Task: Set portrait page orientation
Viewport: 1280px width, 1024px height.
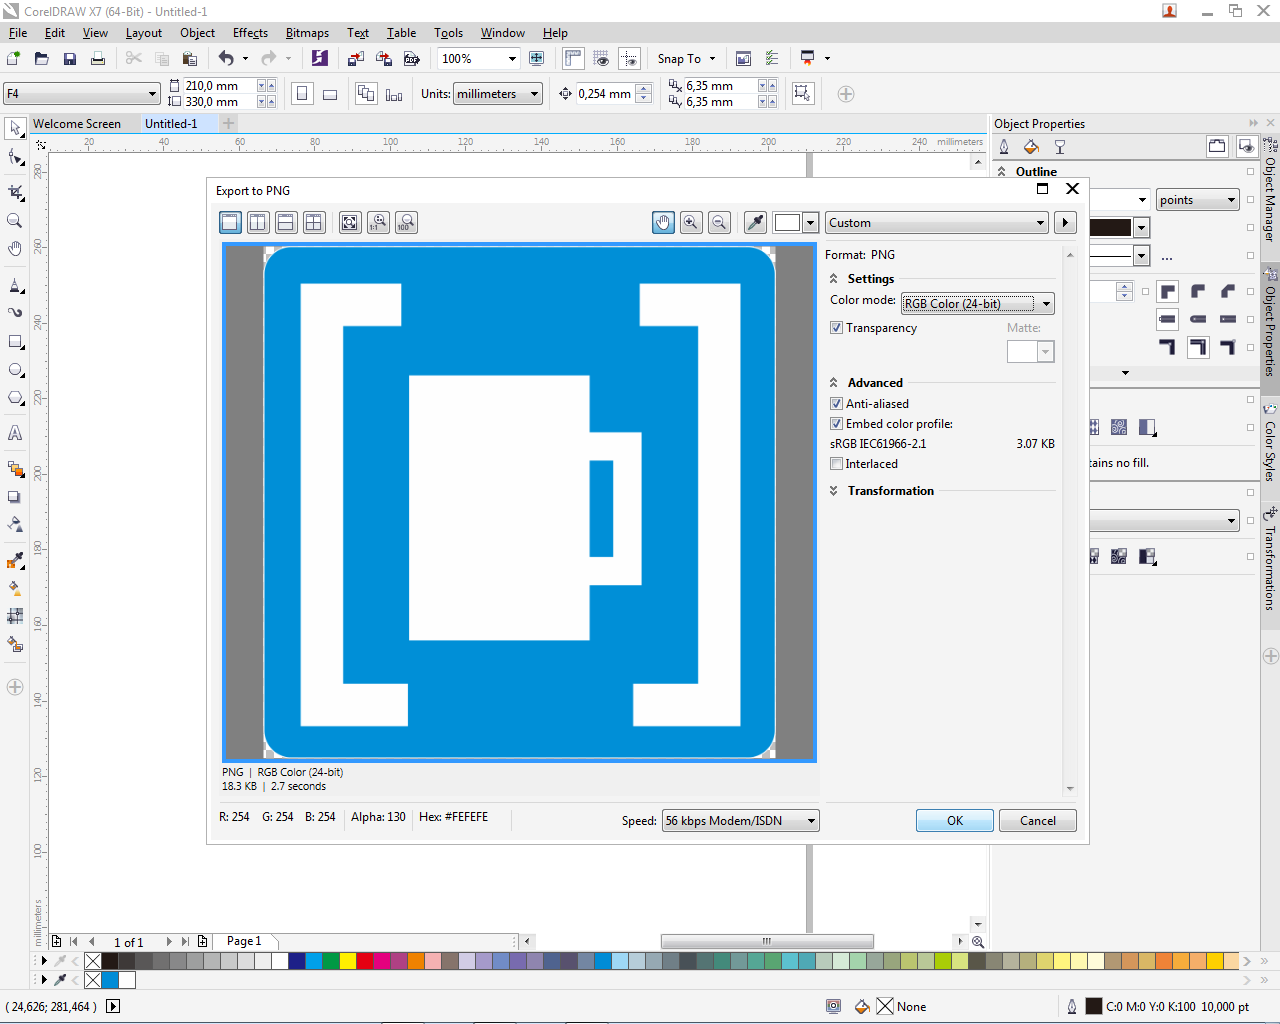Action: pyautogui.click(x=302, y=94)
